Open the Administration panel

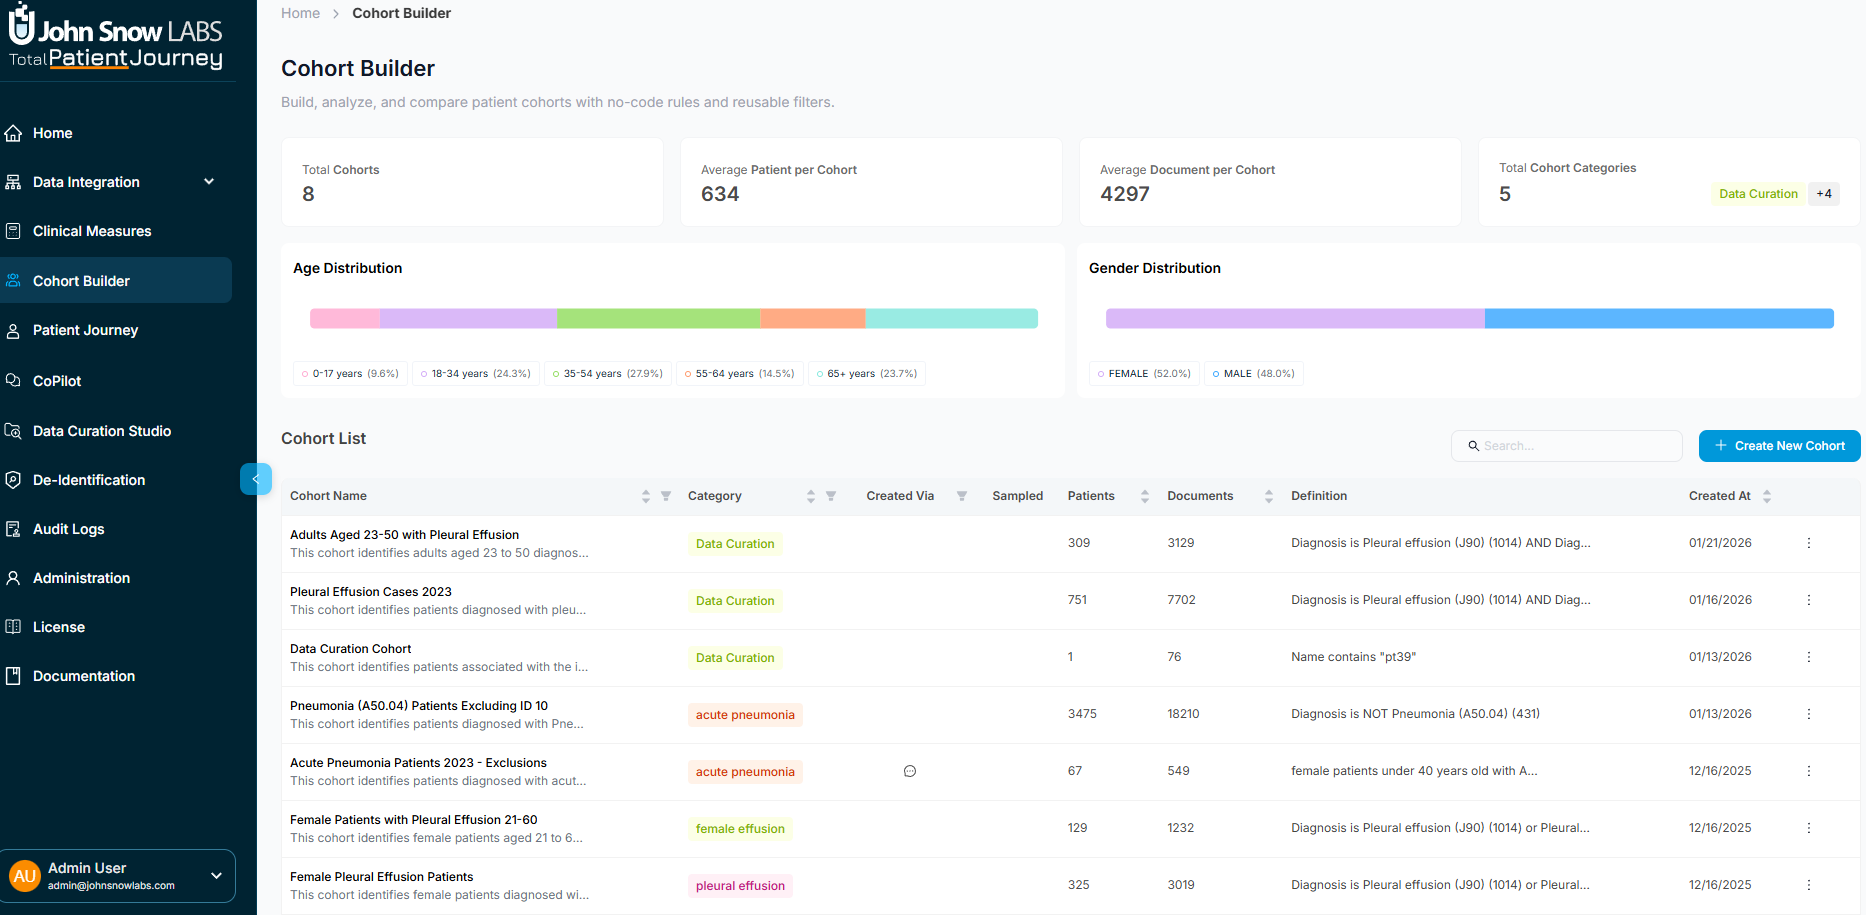81,578
